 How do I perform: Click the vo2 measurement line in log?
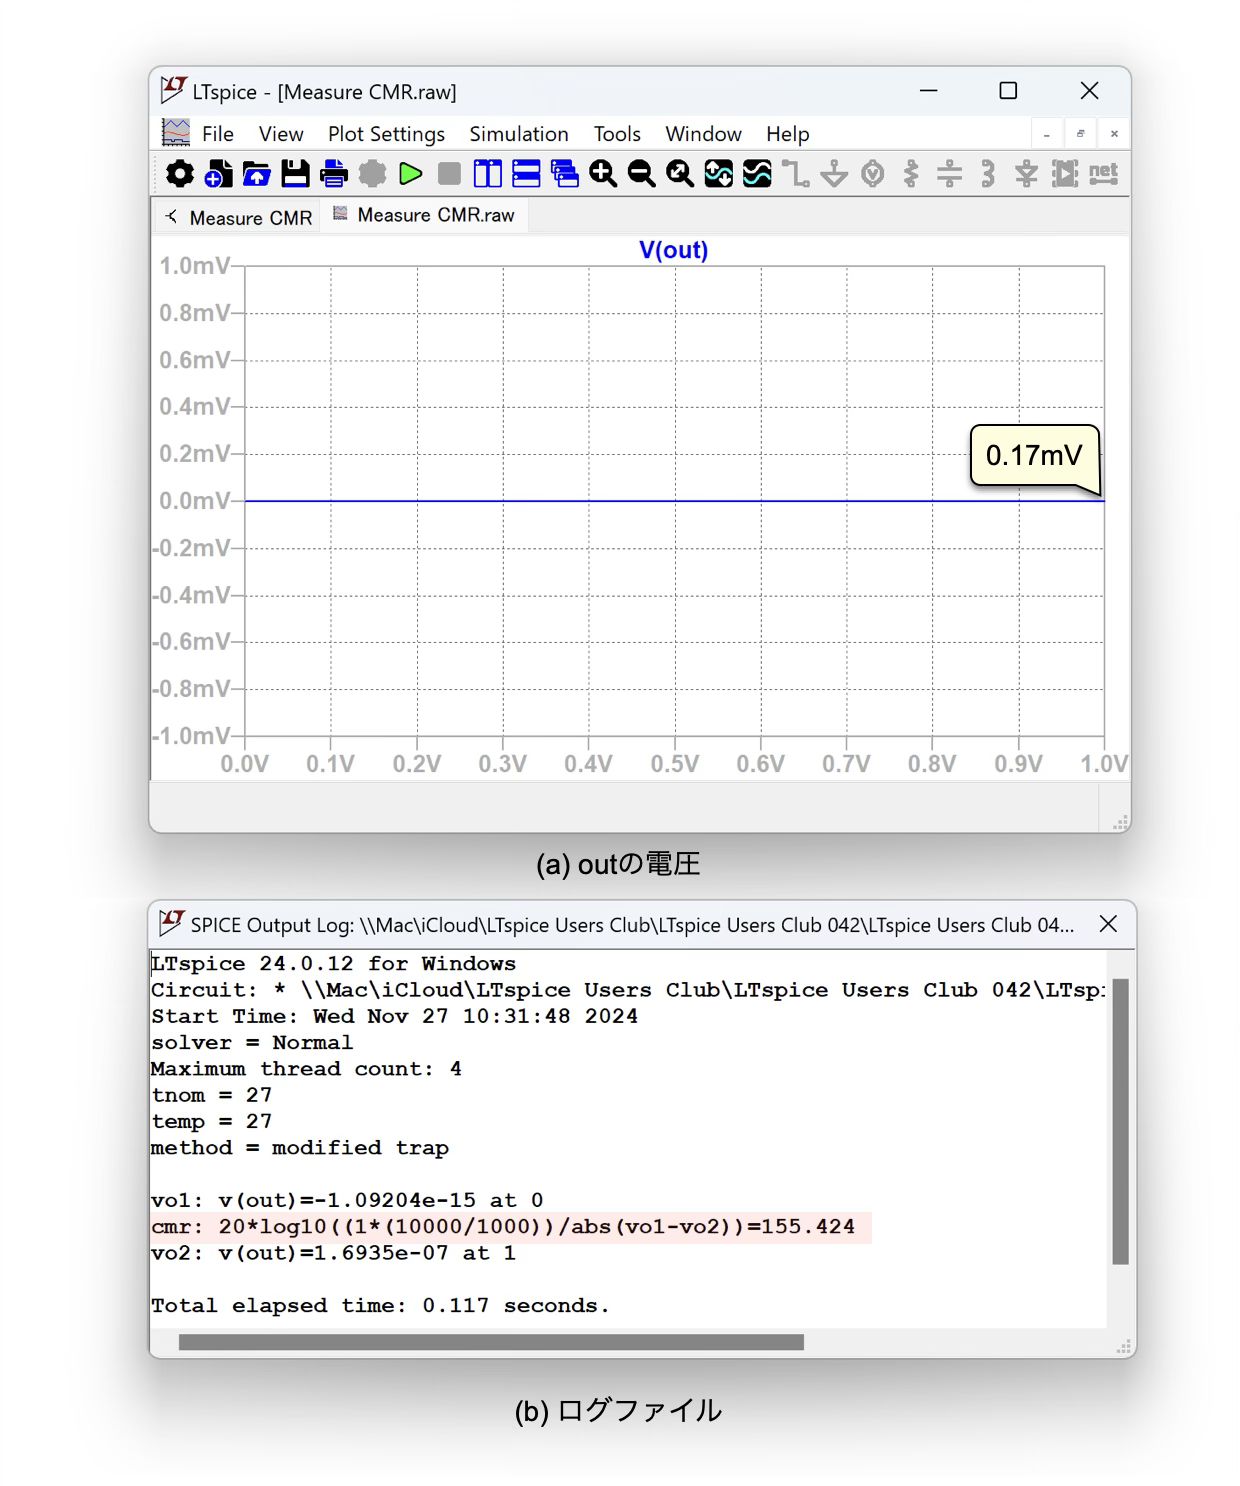click(x=333, y=1253)
